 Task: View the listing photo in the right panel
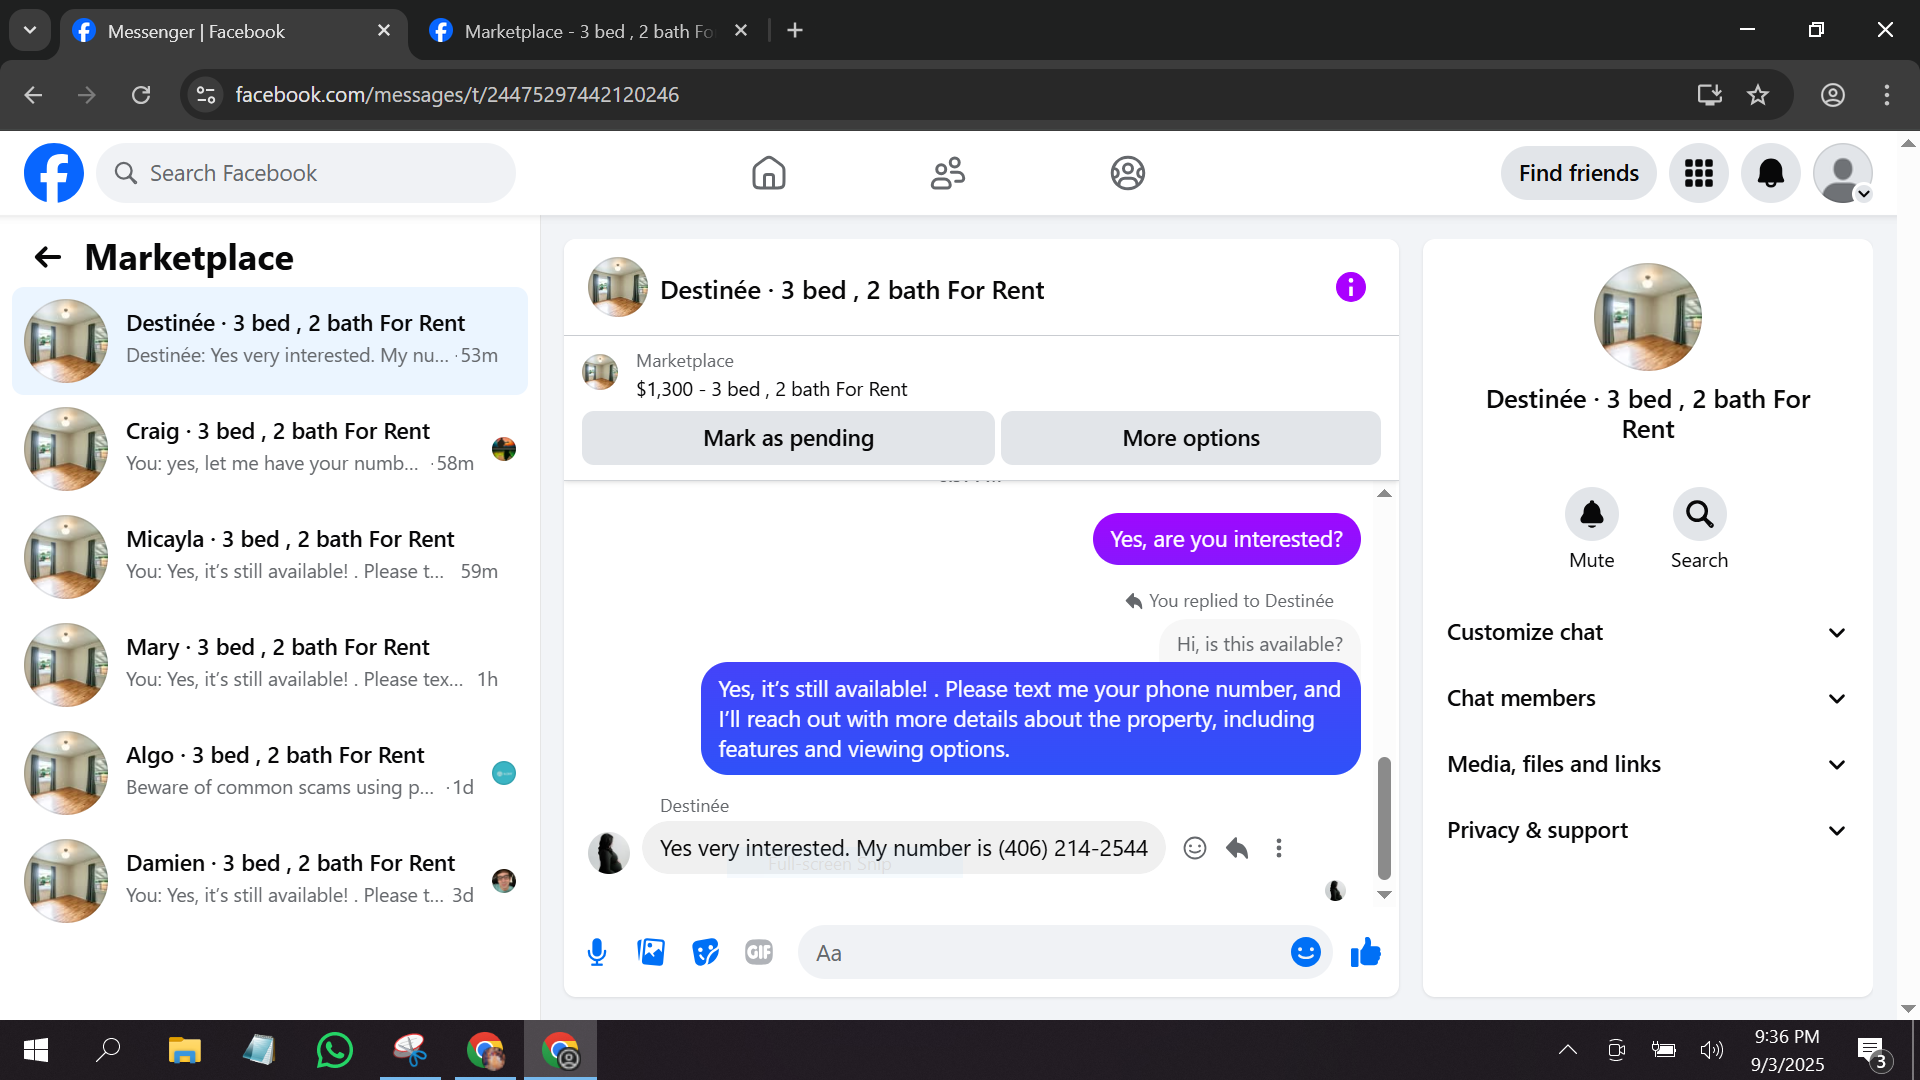click(x=1648, y=317)
